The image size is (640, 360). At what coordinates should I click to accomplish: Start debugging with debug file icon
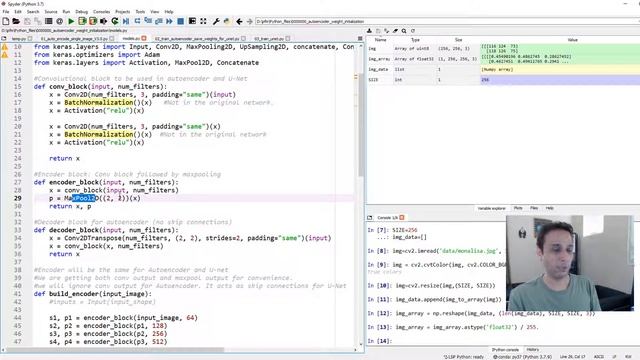click(x=126, y=21)
